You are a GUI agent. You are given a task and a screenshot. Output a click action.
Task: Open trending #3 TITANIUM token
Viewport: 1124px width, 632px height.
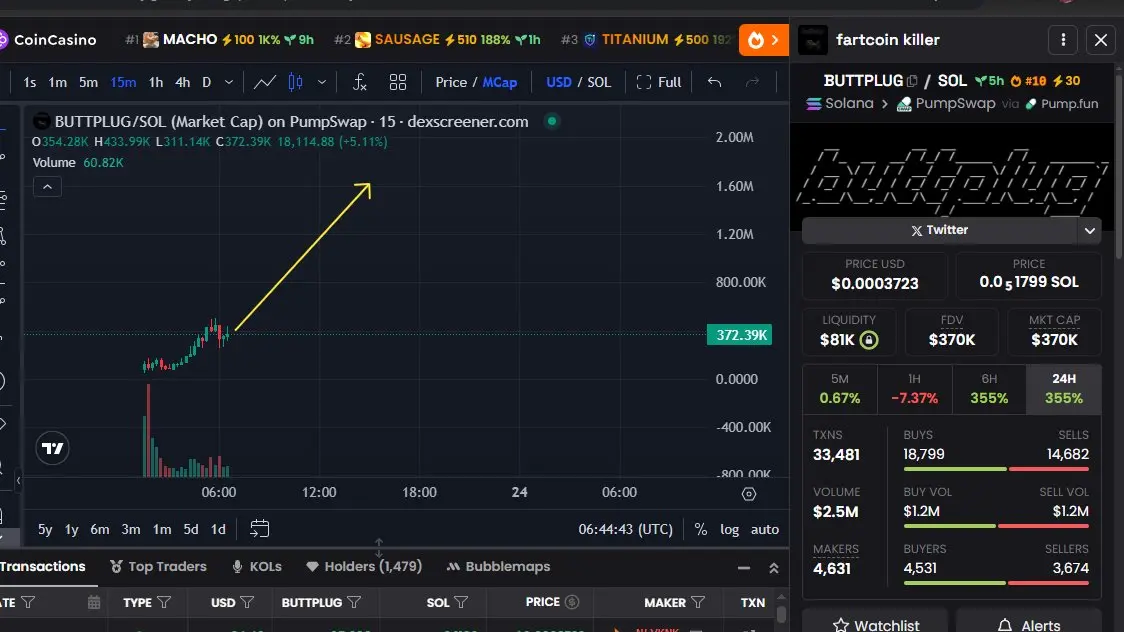646,40
